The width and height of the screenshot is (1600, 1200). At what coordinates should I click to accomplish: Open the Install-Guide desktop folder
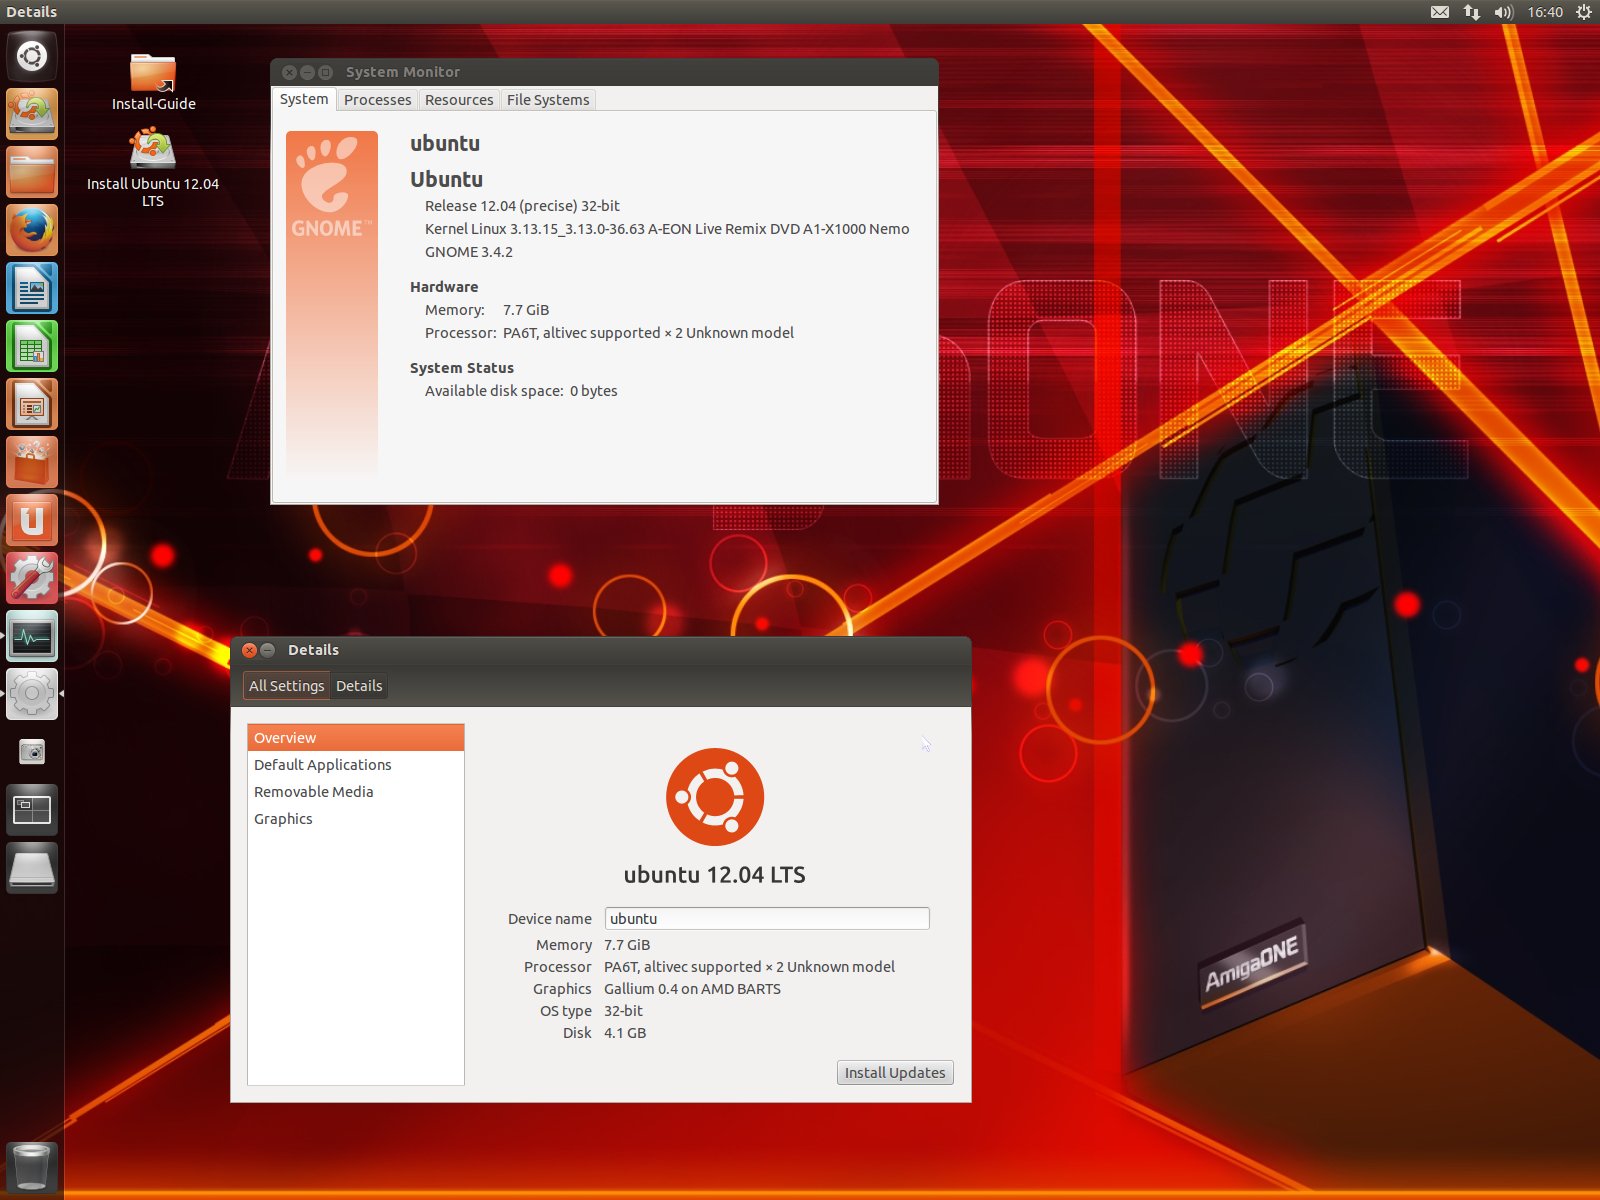point(153,82)
